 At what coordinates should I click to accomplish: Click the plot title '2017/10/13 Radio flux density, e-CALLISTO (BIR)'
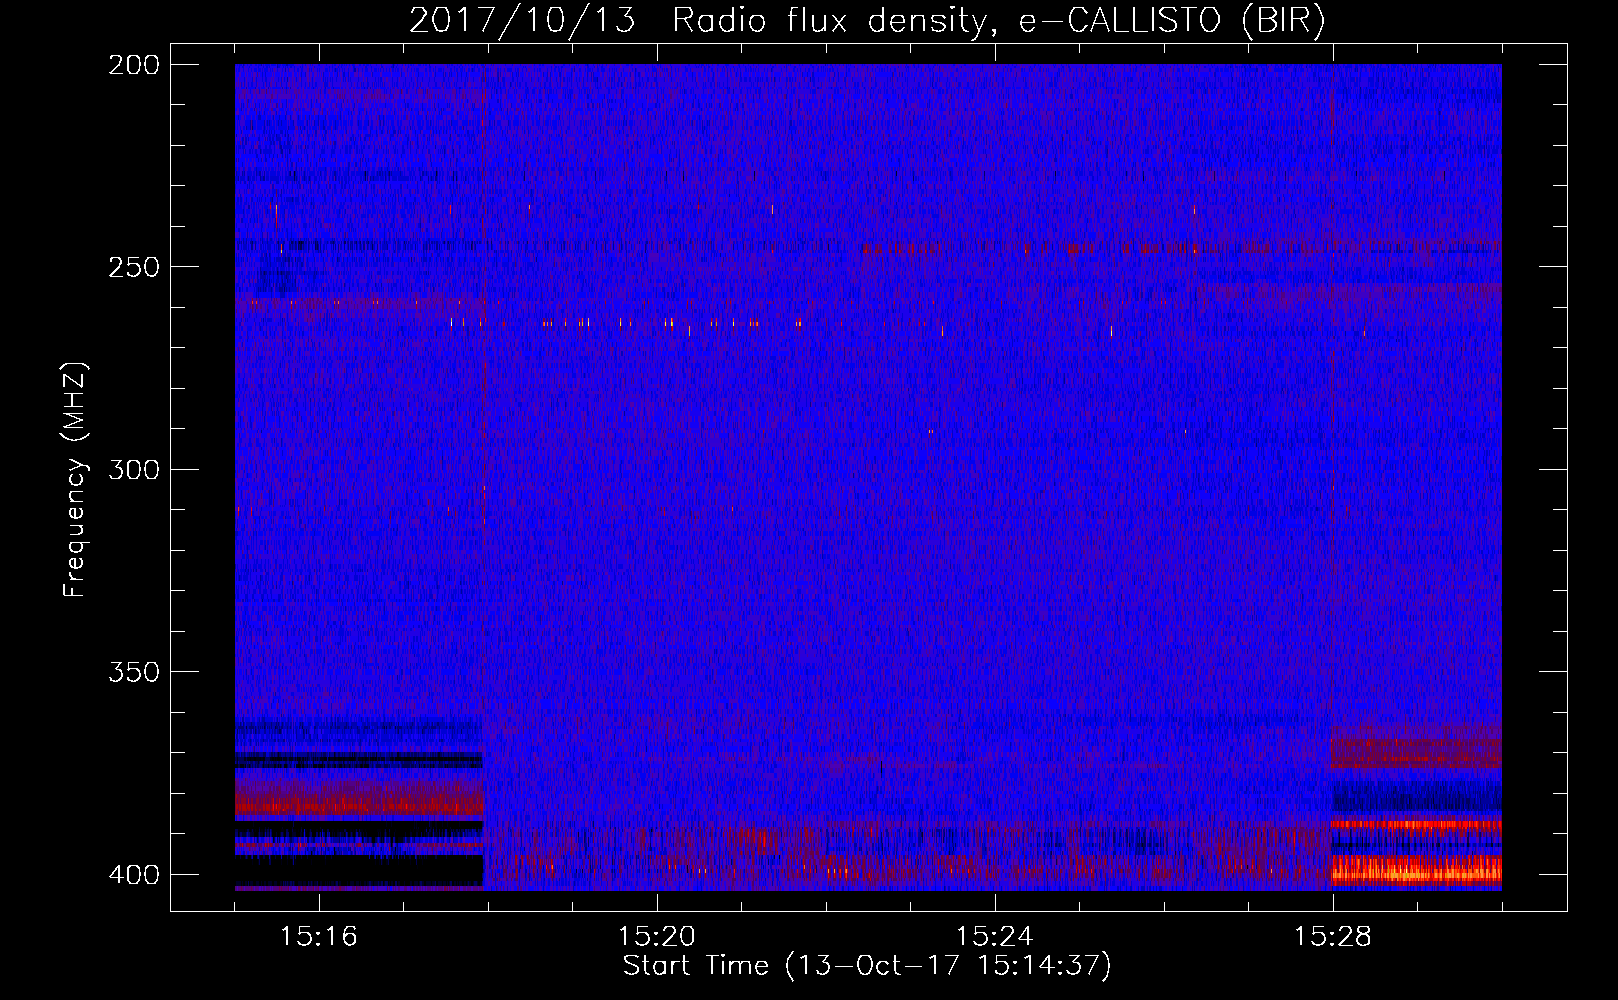tap(867, 20)
